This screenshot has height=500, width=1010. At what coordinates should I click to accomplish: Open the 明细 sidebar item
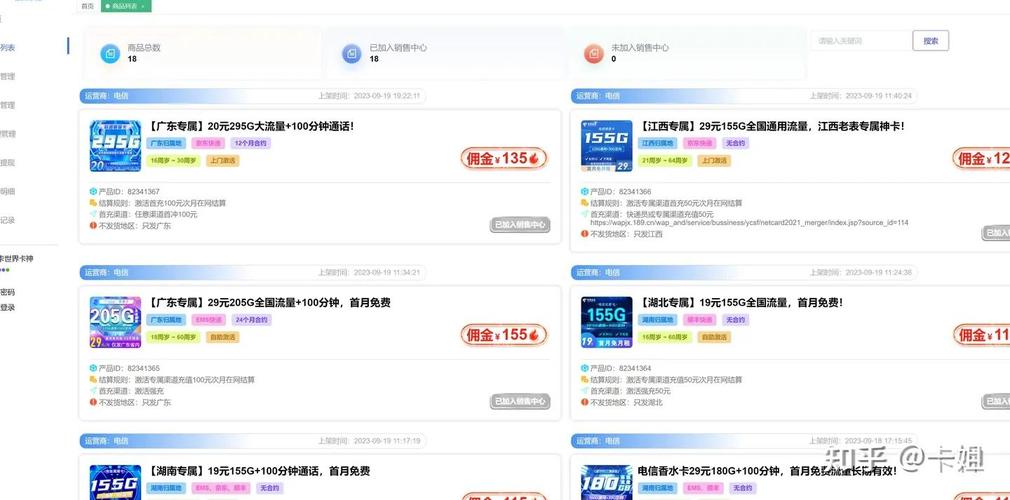7,191
